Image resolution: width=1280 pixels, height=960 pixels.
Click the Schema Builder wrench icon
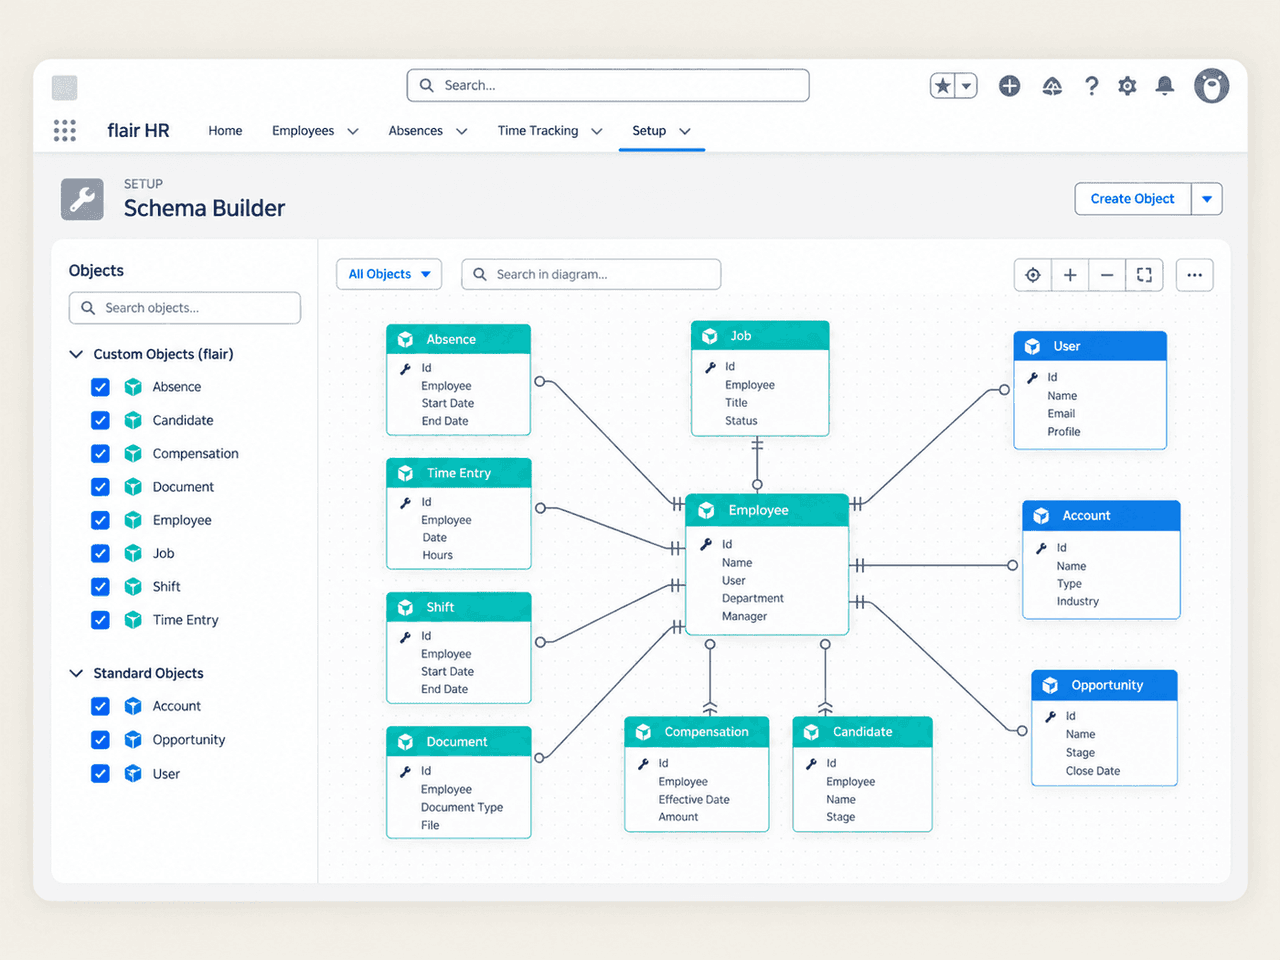click(82, 199)
